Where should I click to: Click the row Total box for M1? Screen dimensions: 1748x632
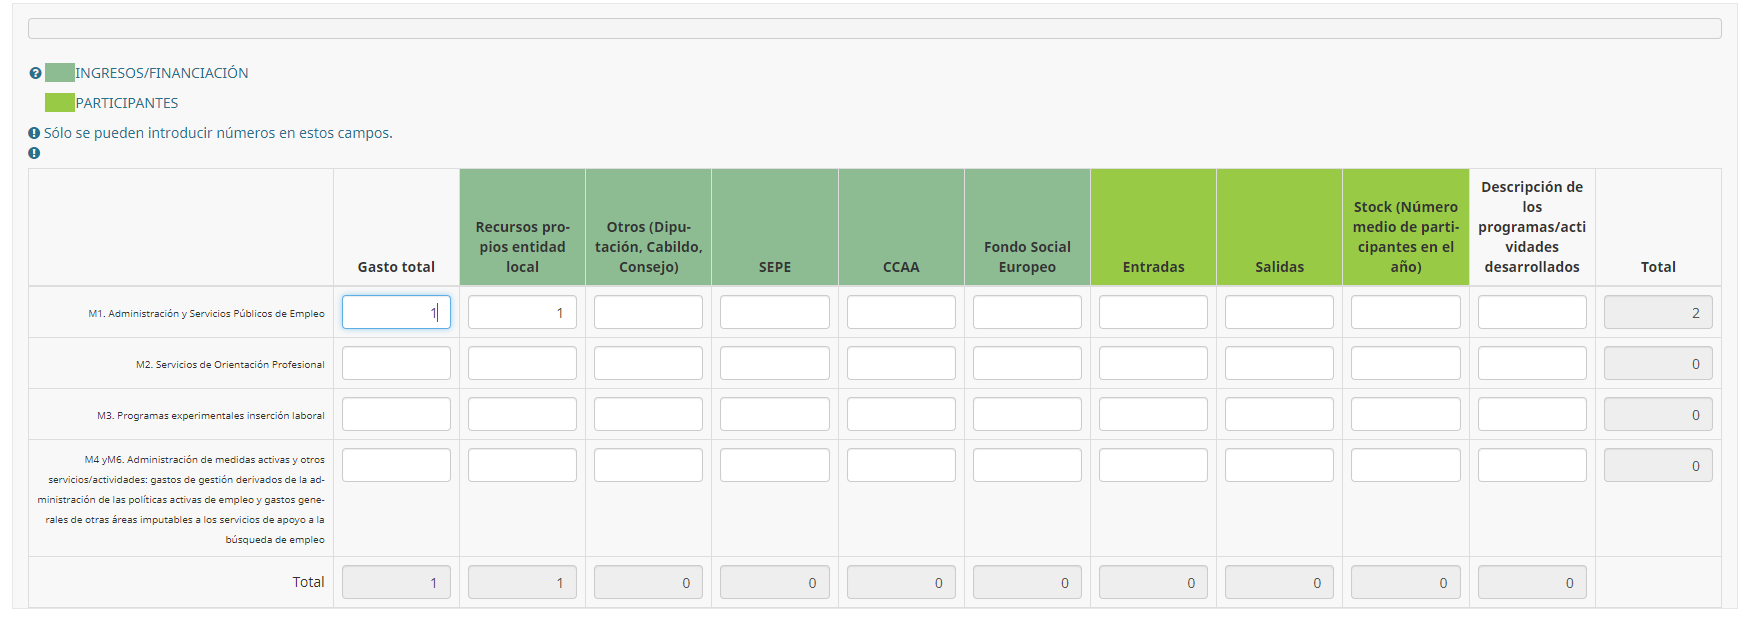point(1658,312)
